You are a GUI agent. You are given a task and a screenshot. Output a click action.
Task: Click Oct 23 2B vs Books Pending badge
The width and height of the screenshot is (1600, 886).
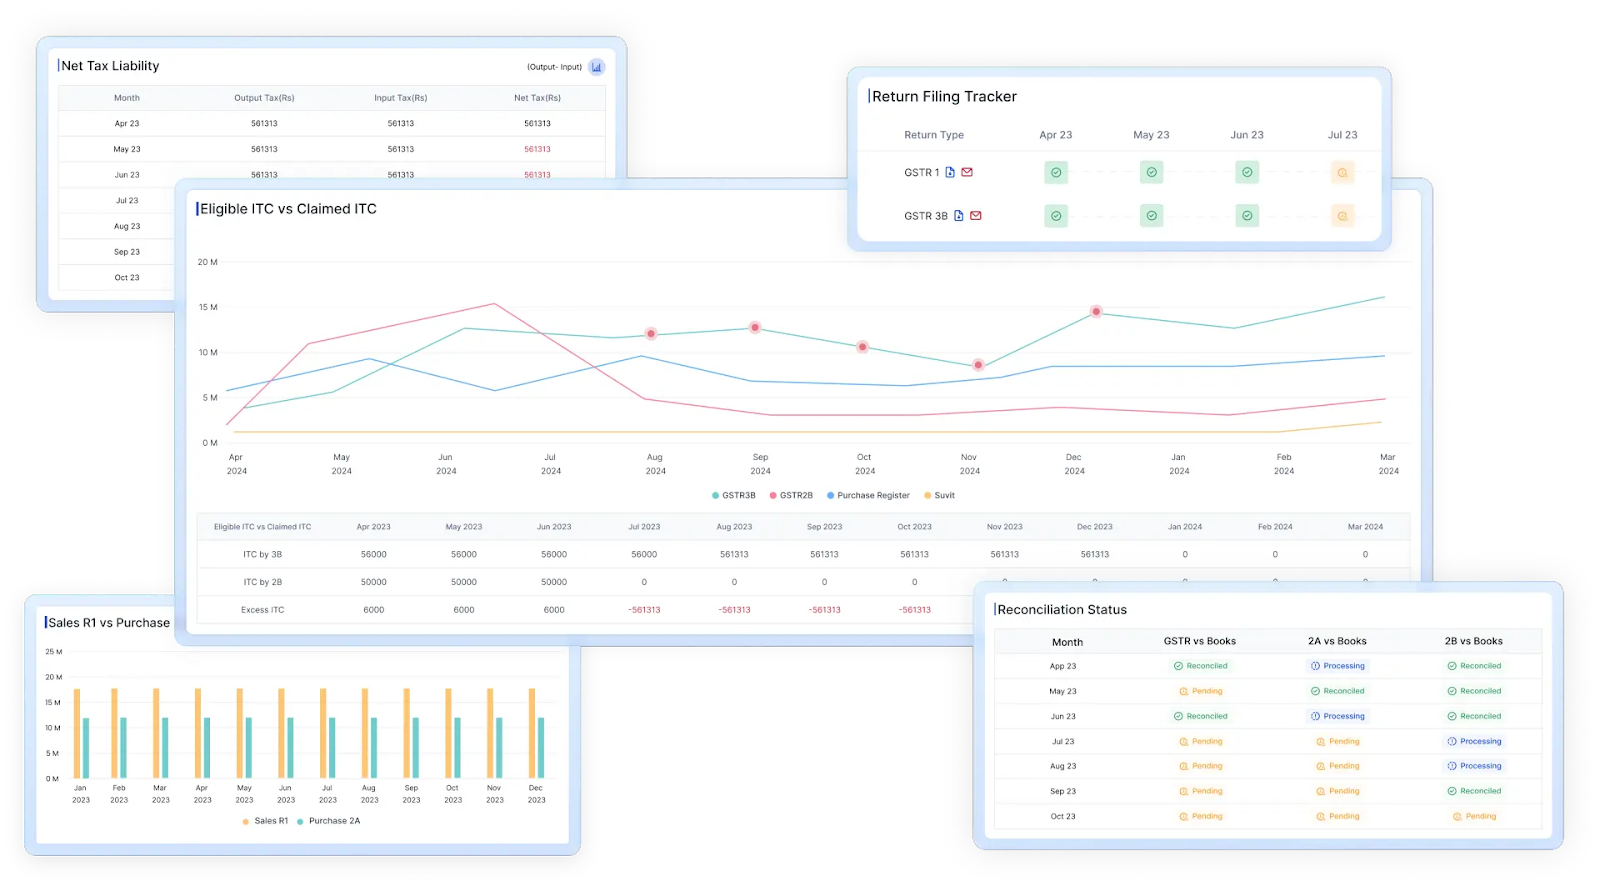1474,816
